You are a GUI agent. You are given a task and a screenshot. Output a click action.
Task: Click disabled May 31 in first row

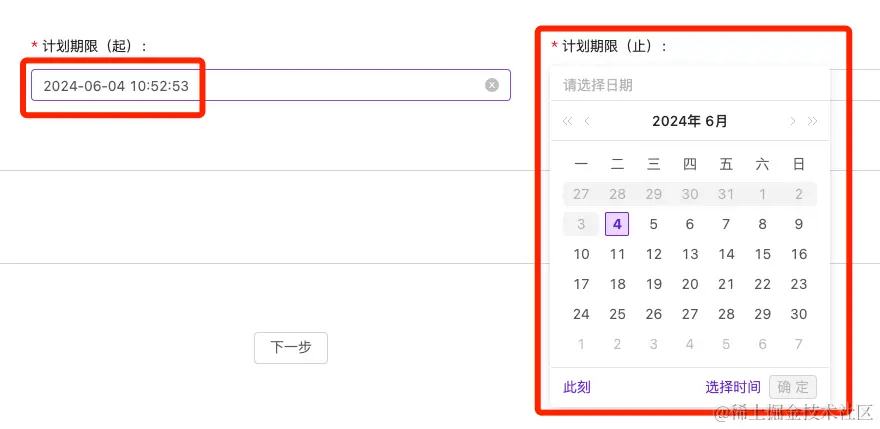tap(726, 194)
